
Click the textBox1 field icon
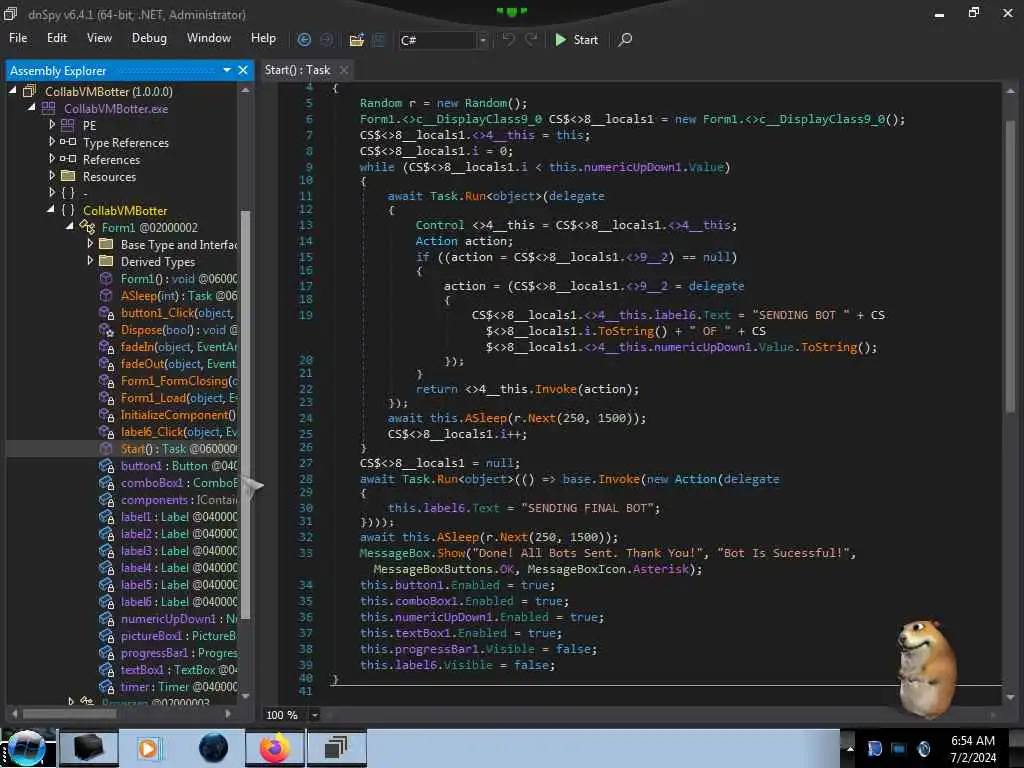[x=106, y=670]
